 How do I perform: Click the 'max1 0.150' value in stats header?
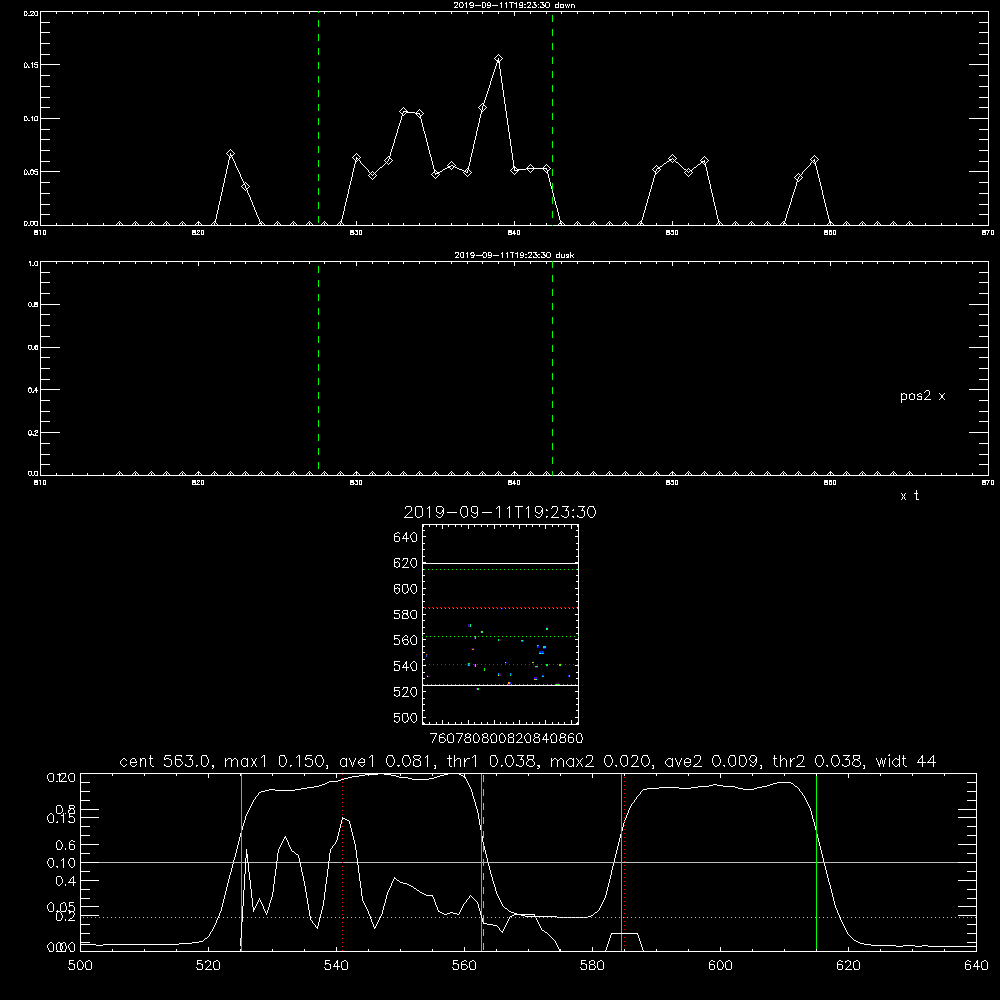pyautogui.click(x=275, y=761)
